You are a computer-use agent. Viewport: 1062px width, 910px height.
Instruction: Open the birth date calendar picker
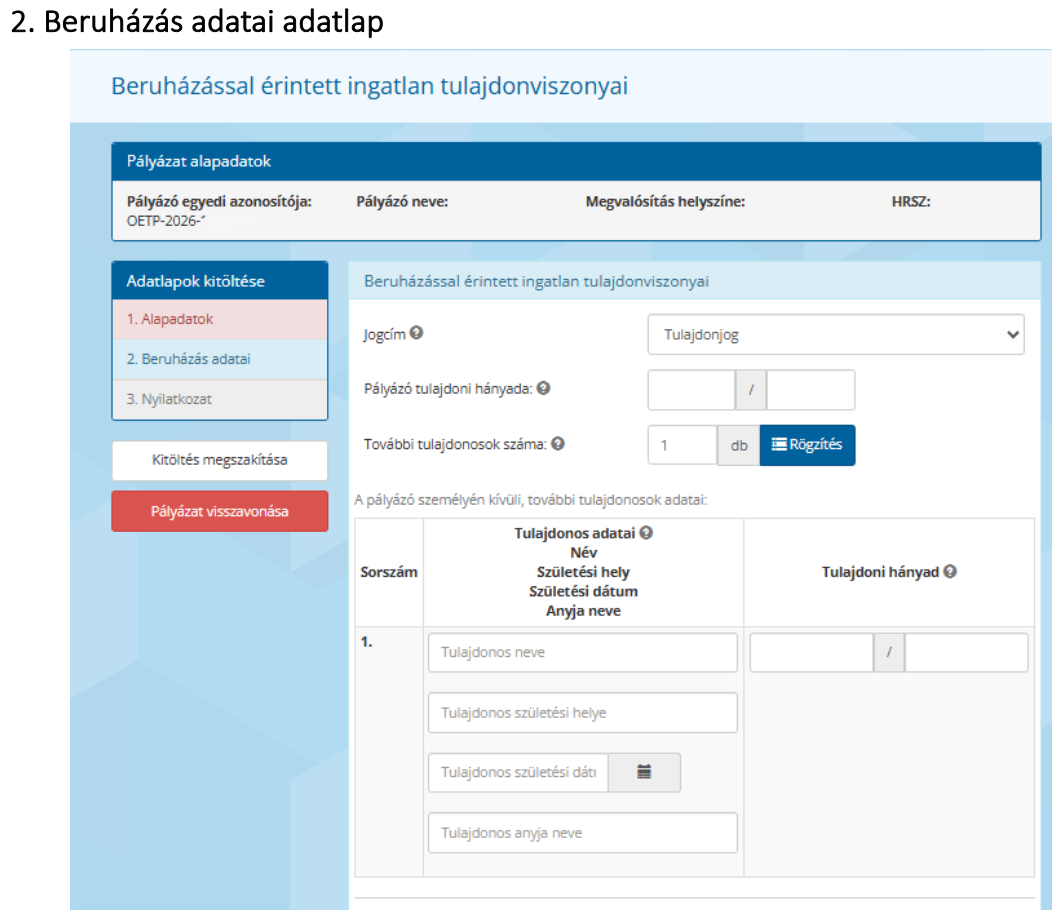point(644,772)
